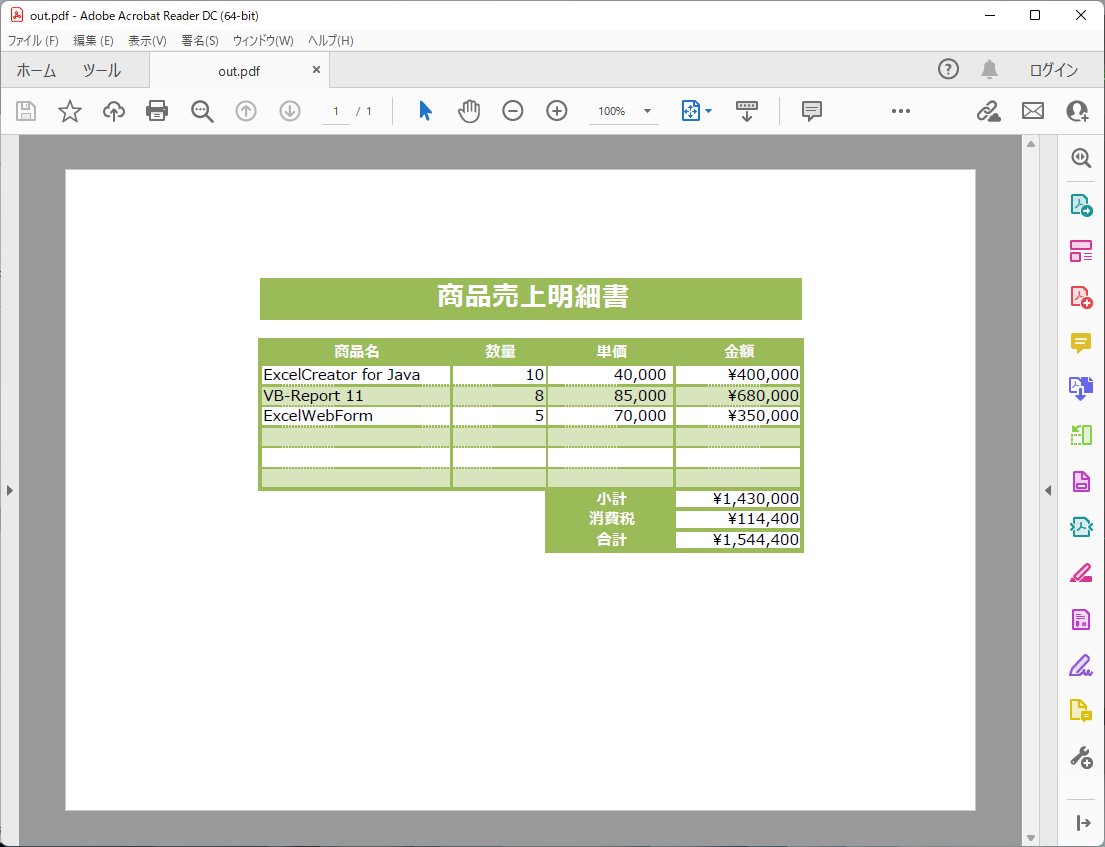Image resolution: width=1105 pixels, height=847 pixels.
Task: Add the file to starred (star icon)
Action: (70, 111)
